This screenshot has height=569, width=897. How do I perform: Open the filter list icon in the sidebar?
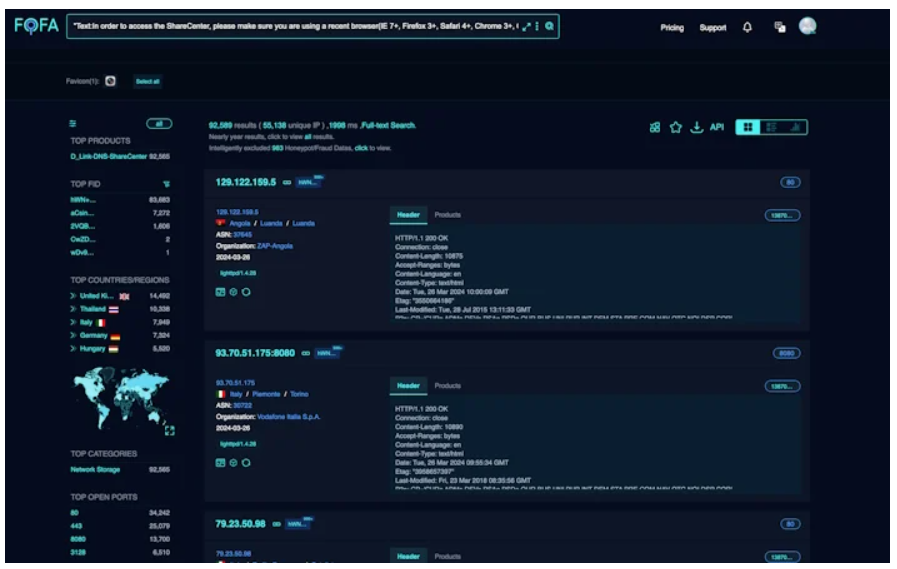click(x=73, y=124)
